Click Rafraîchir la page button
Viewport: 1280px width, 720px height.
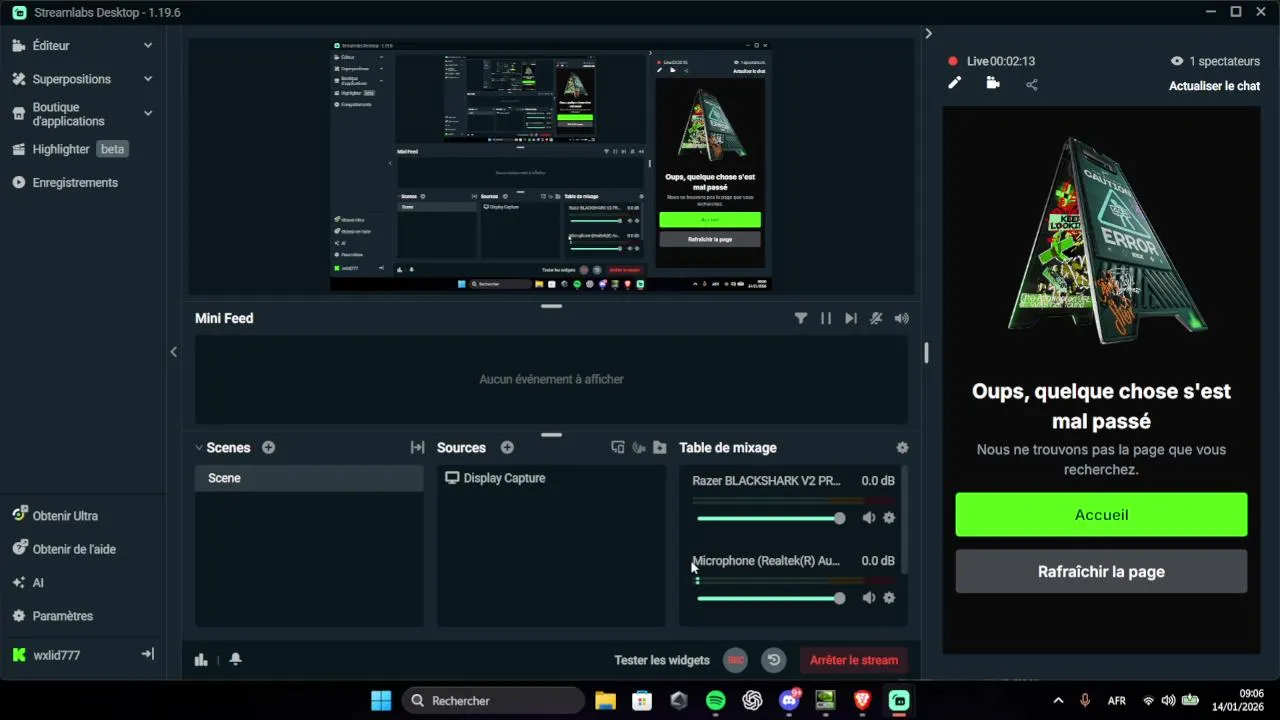pos(1101,572)
